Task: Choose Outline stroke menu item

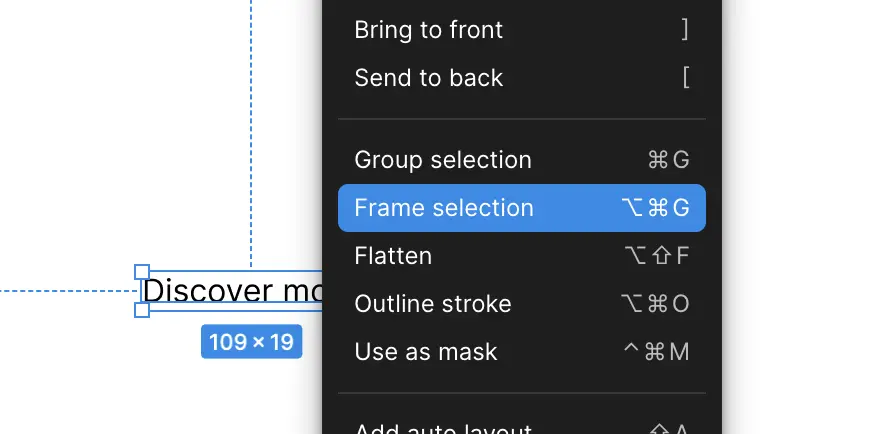Action: [432, 304]
